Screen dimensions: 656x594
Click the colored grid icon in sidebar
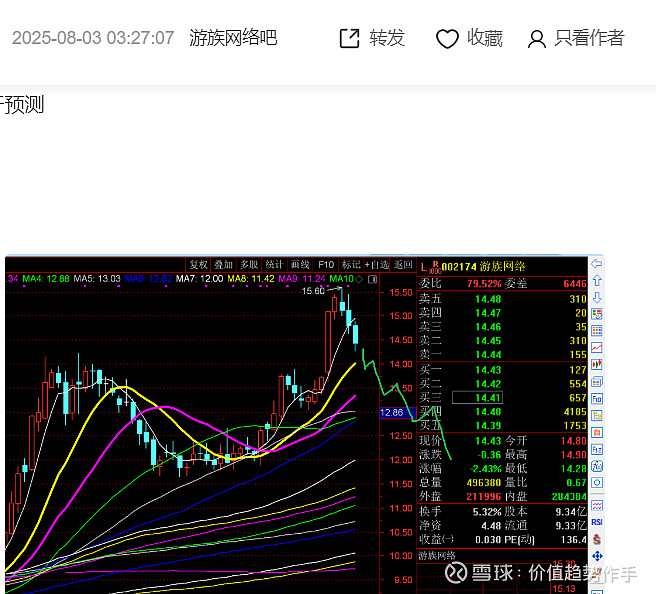(597, 331)
